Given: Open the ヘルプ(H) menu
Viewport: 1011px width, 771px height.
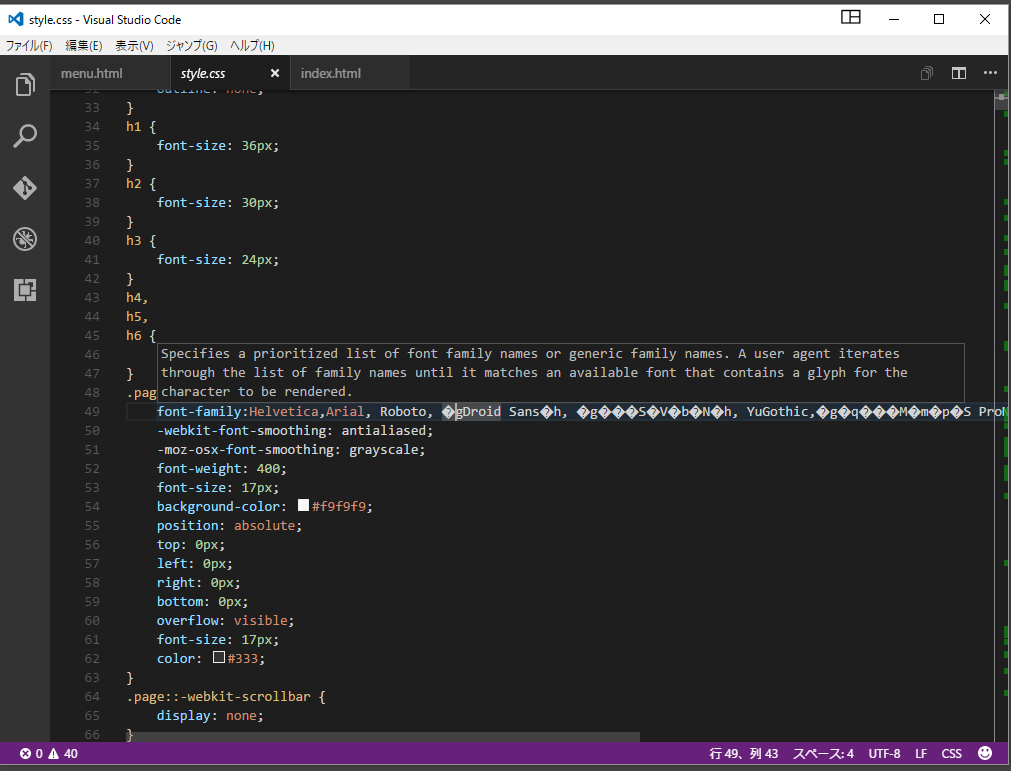Looking at the screenshot, I should click(252, 45).
